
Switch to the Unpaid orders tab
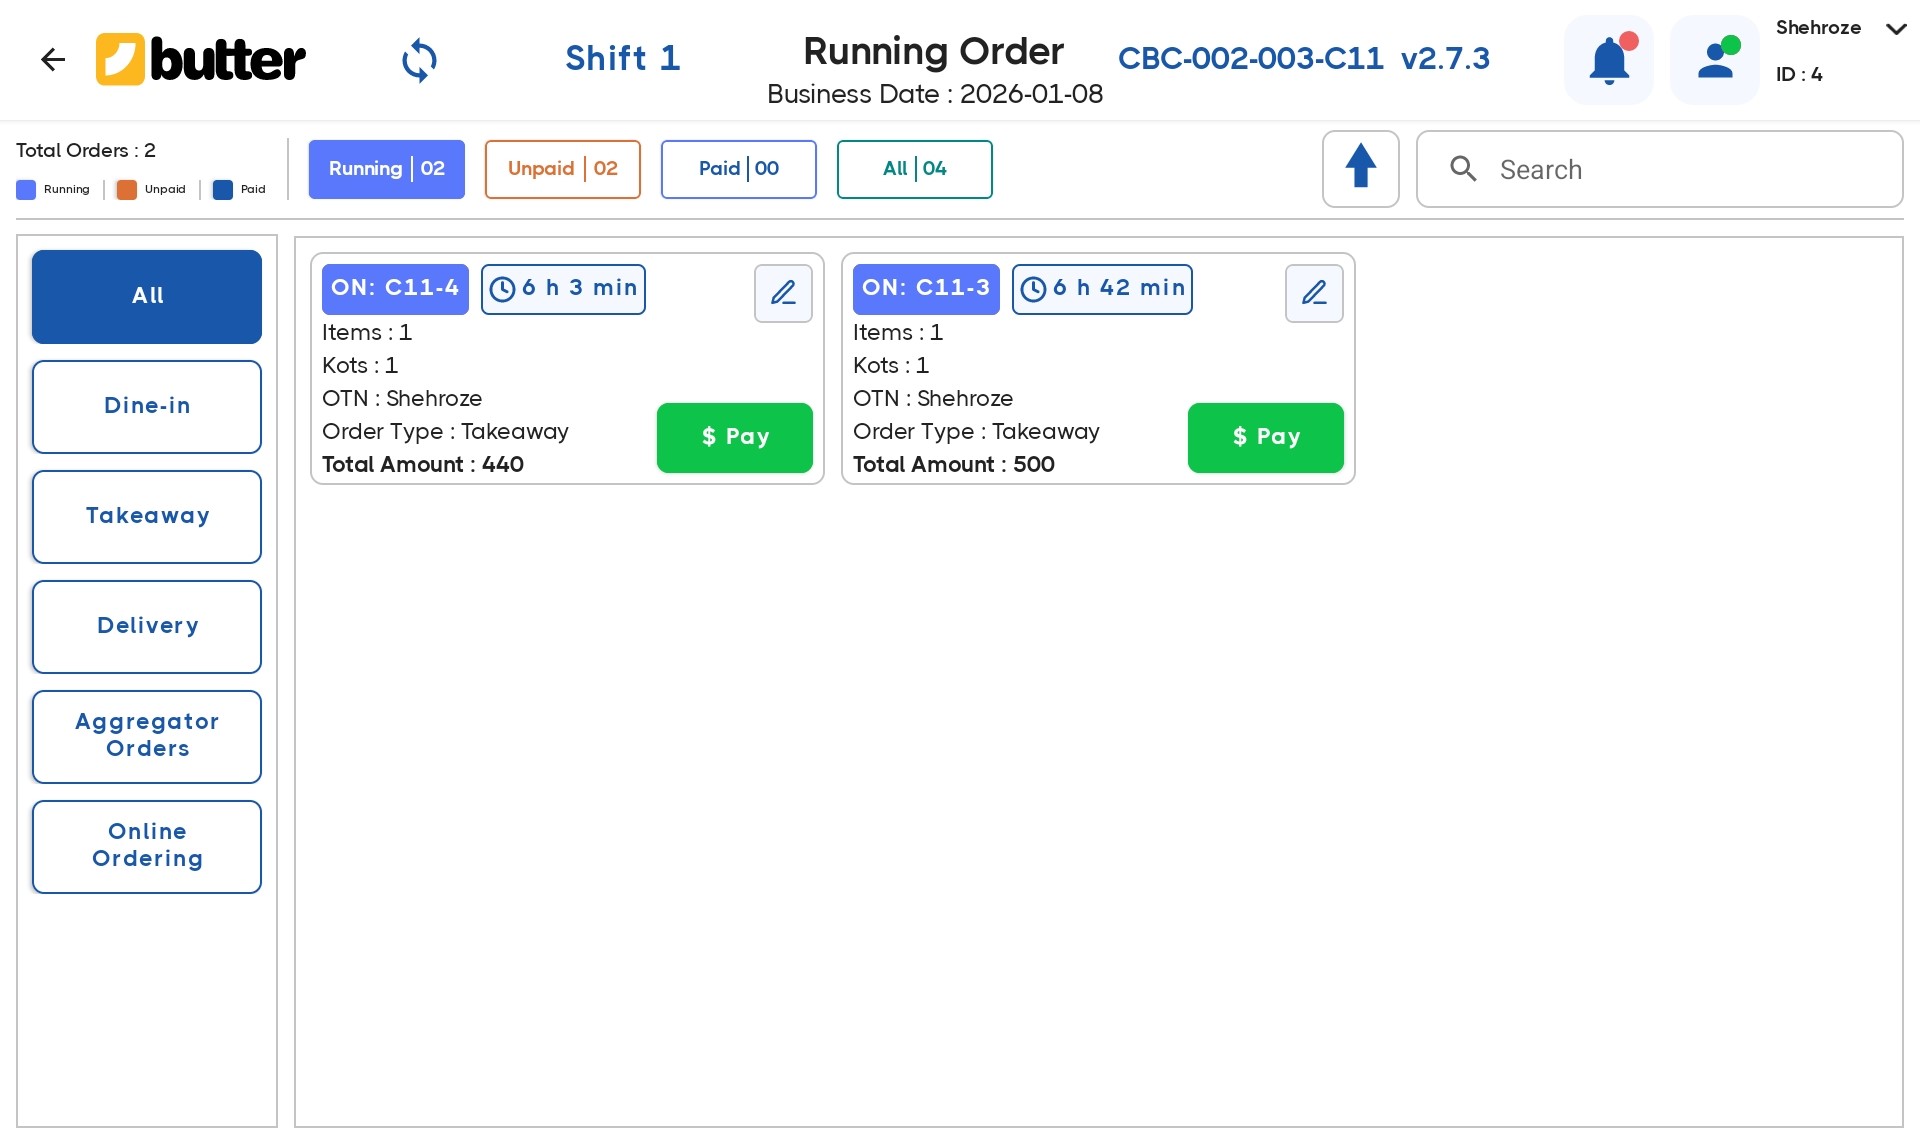click(562, 169)
